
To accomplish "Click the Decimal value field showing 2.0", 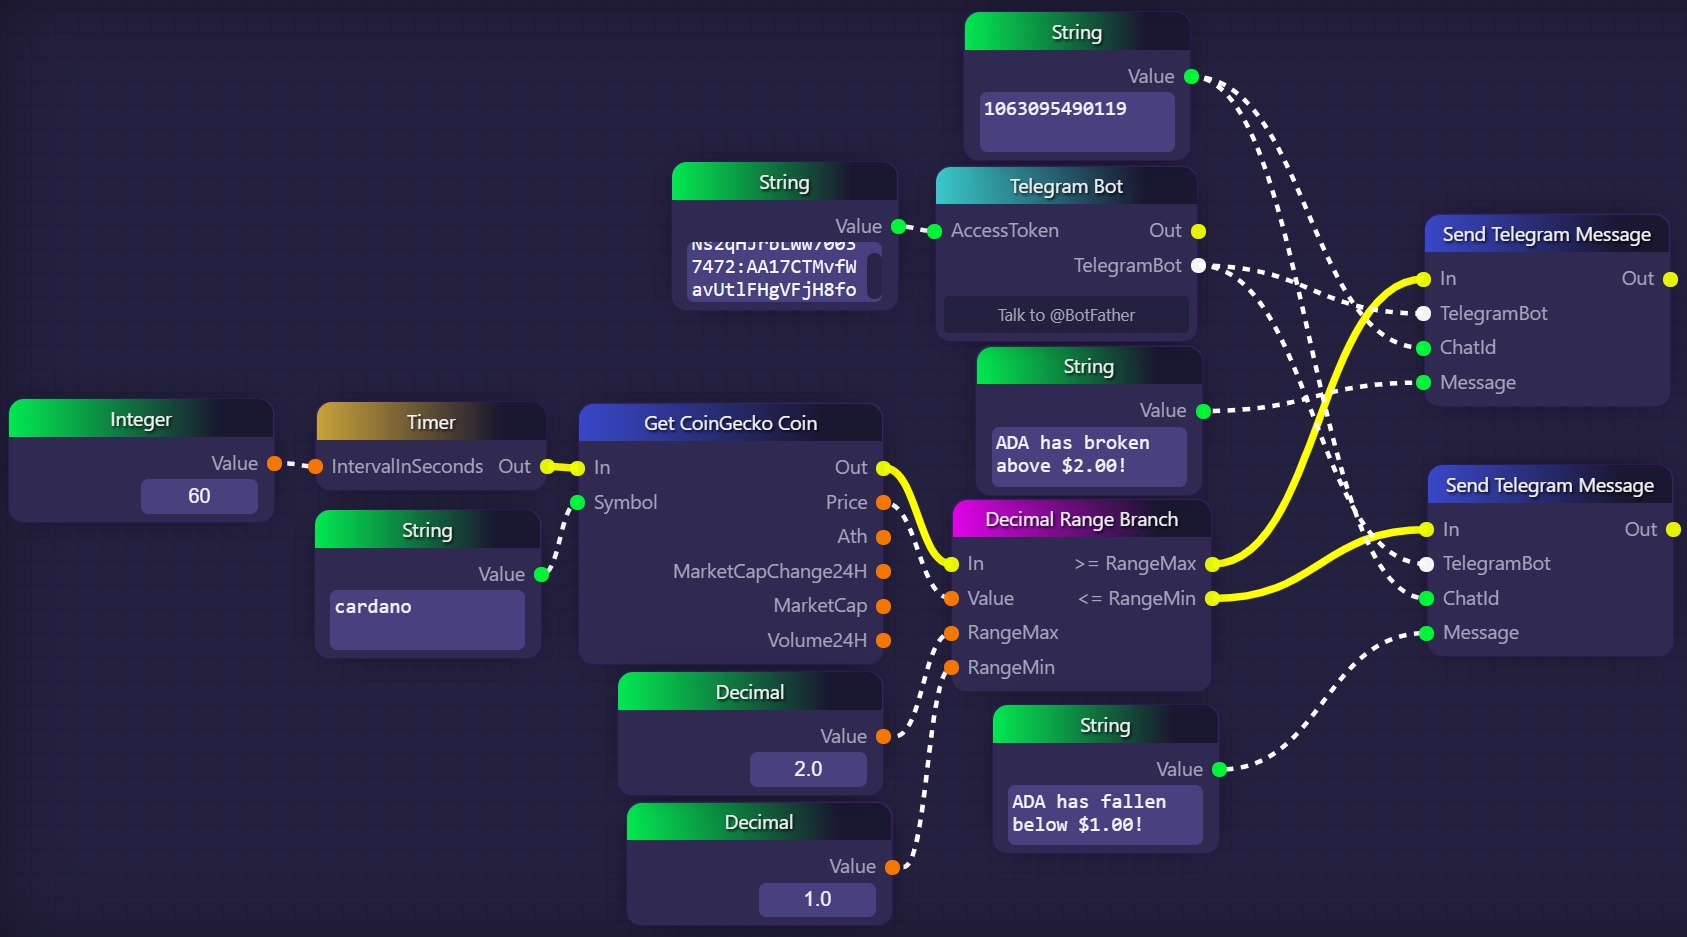I will (808, 769).
